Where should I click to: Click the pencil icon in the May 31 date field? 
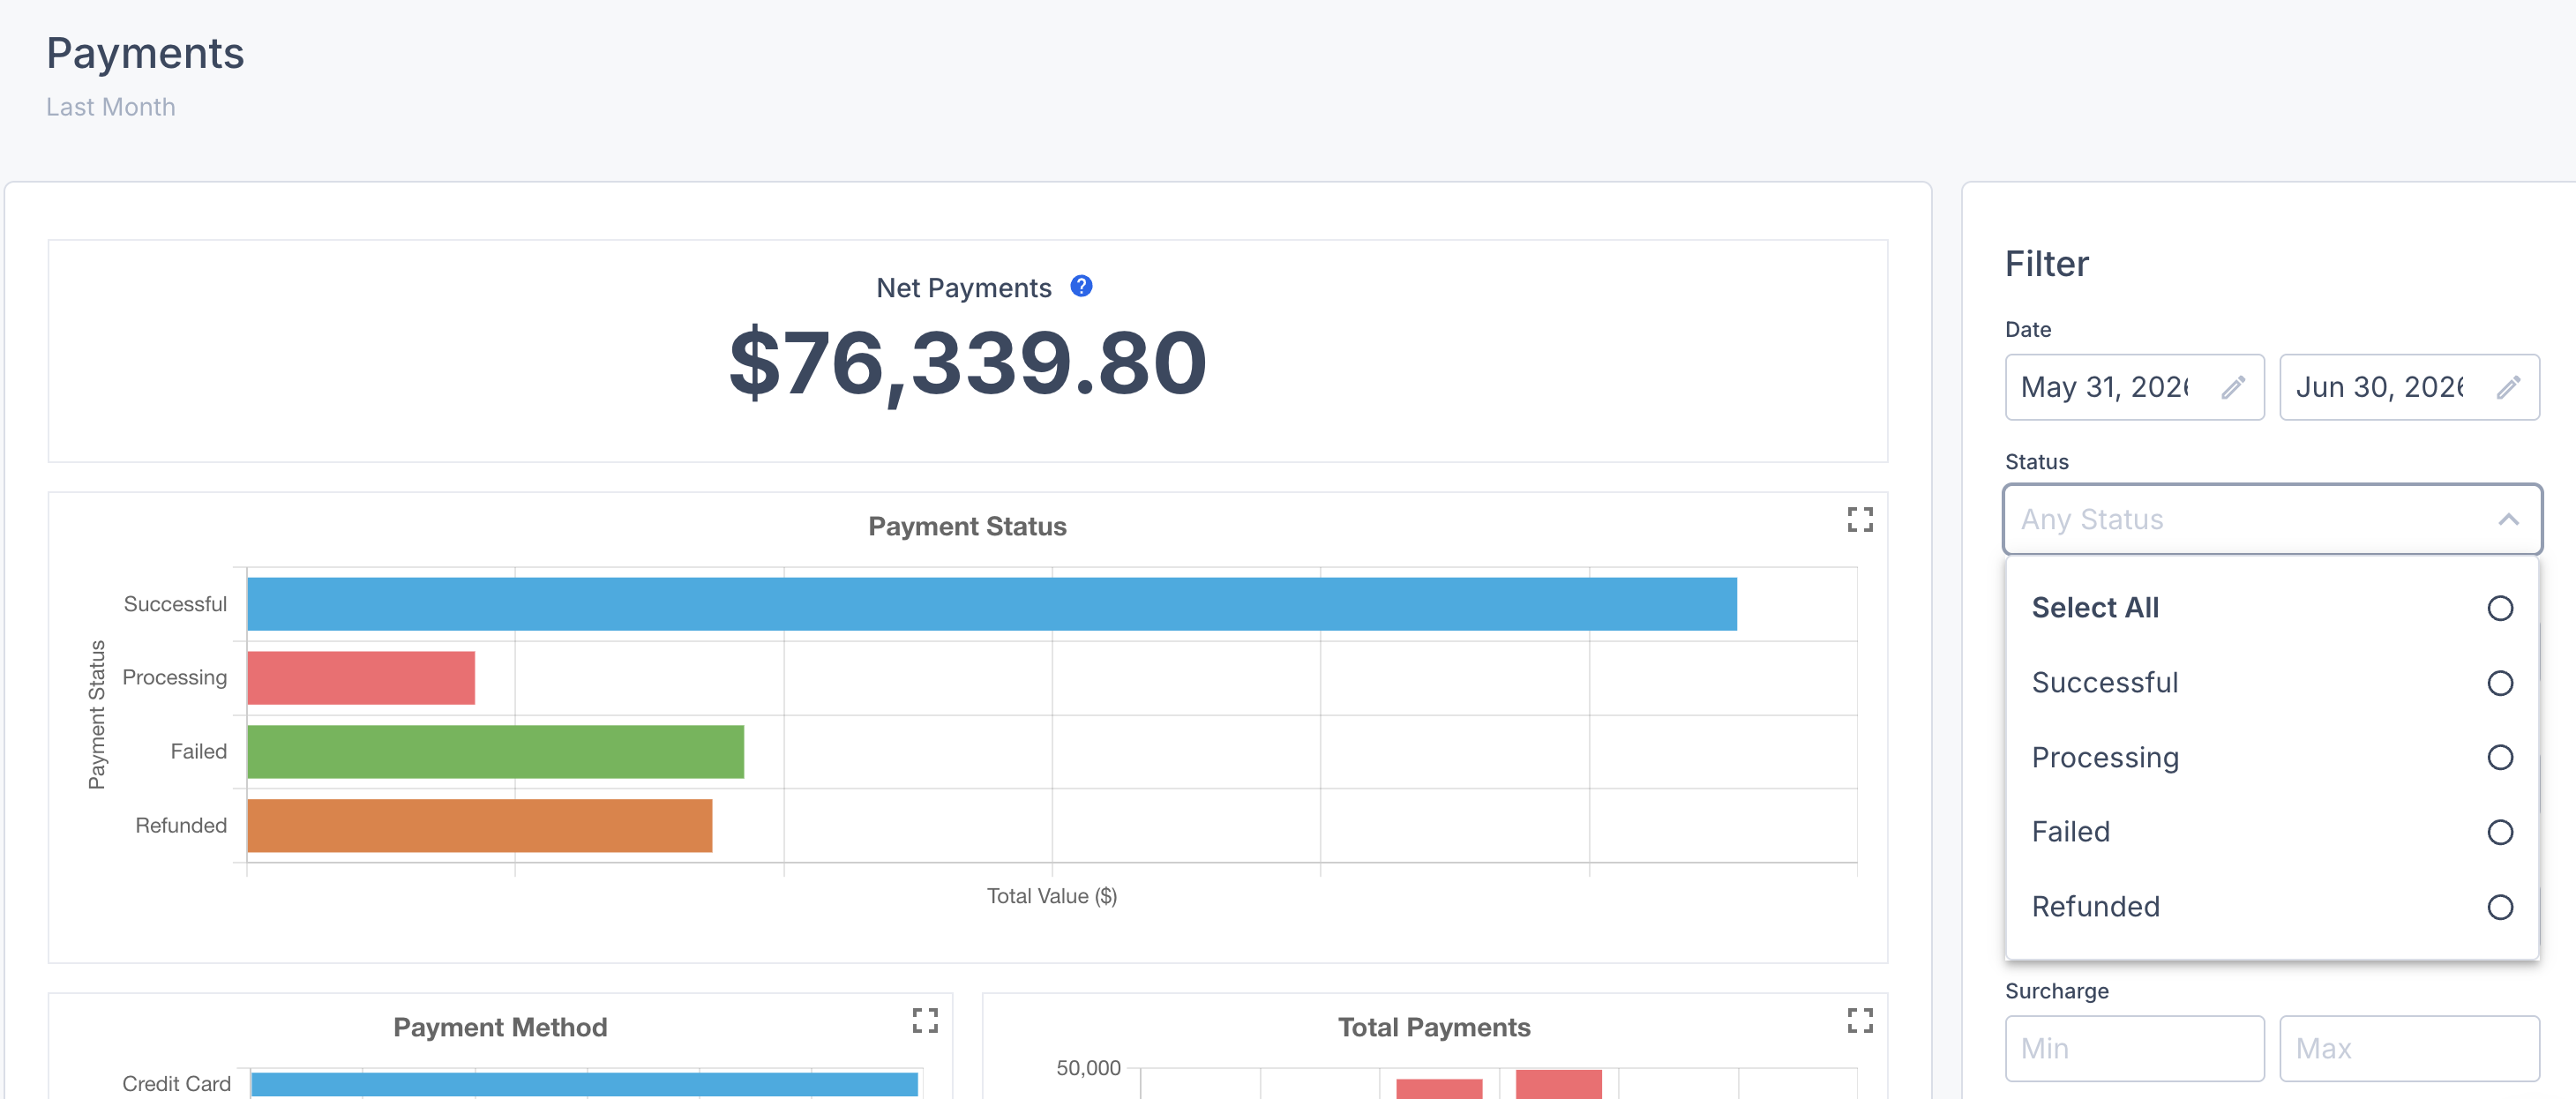tap(2233, 387)
